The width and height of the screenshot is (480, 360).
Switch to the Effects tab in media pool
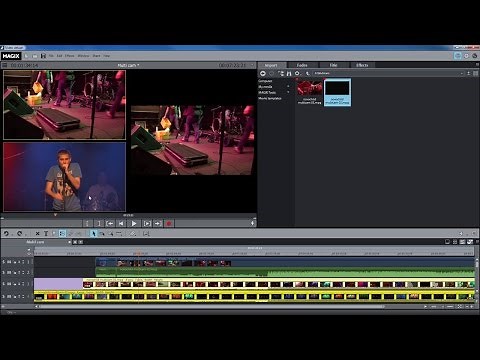[x=362, y=65]
